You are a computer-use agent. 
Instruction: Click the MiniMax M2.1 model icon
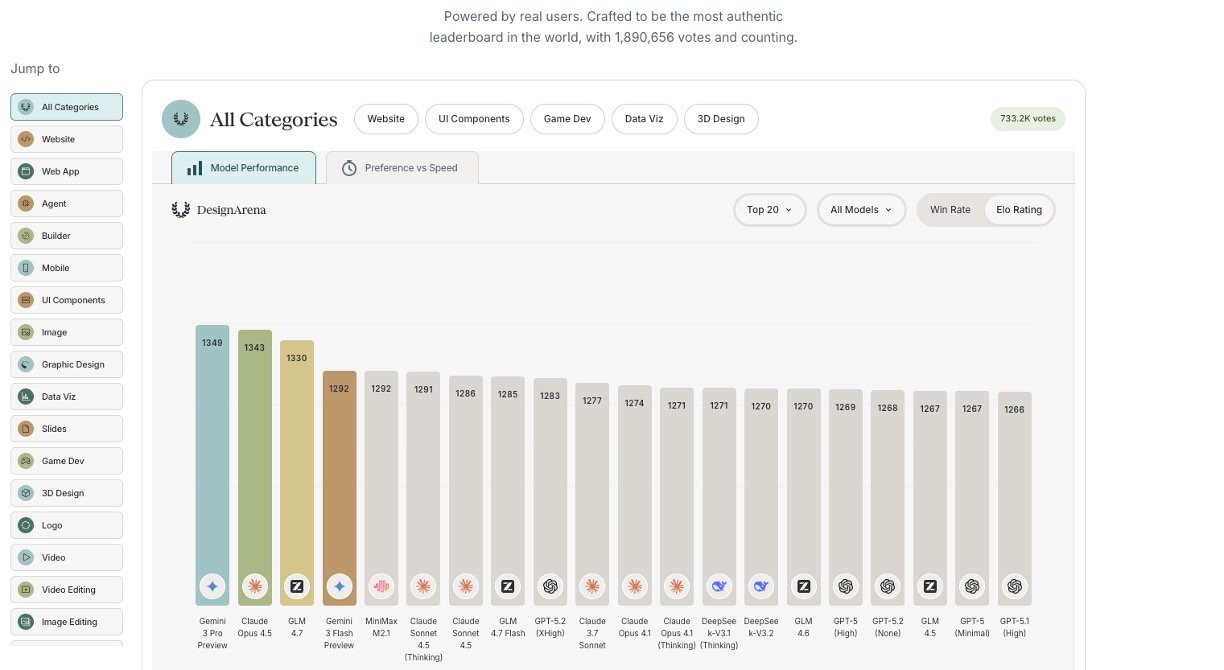click(381, 587)
